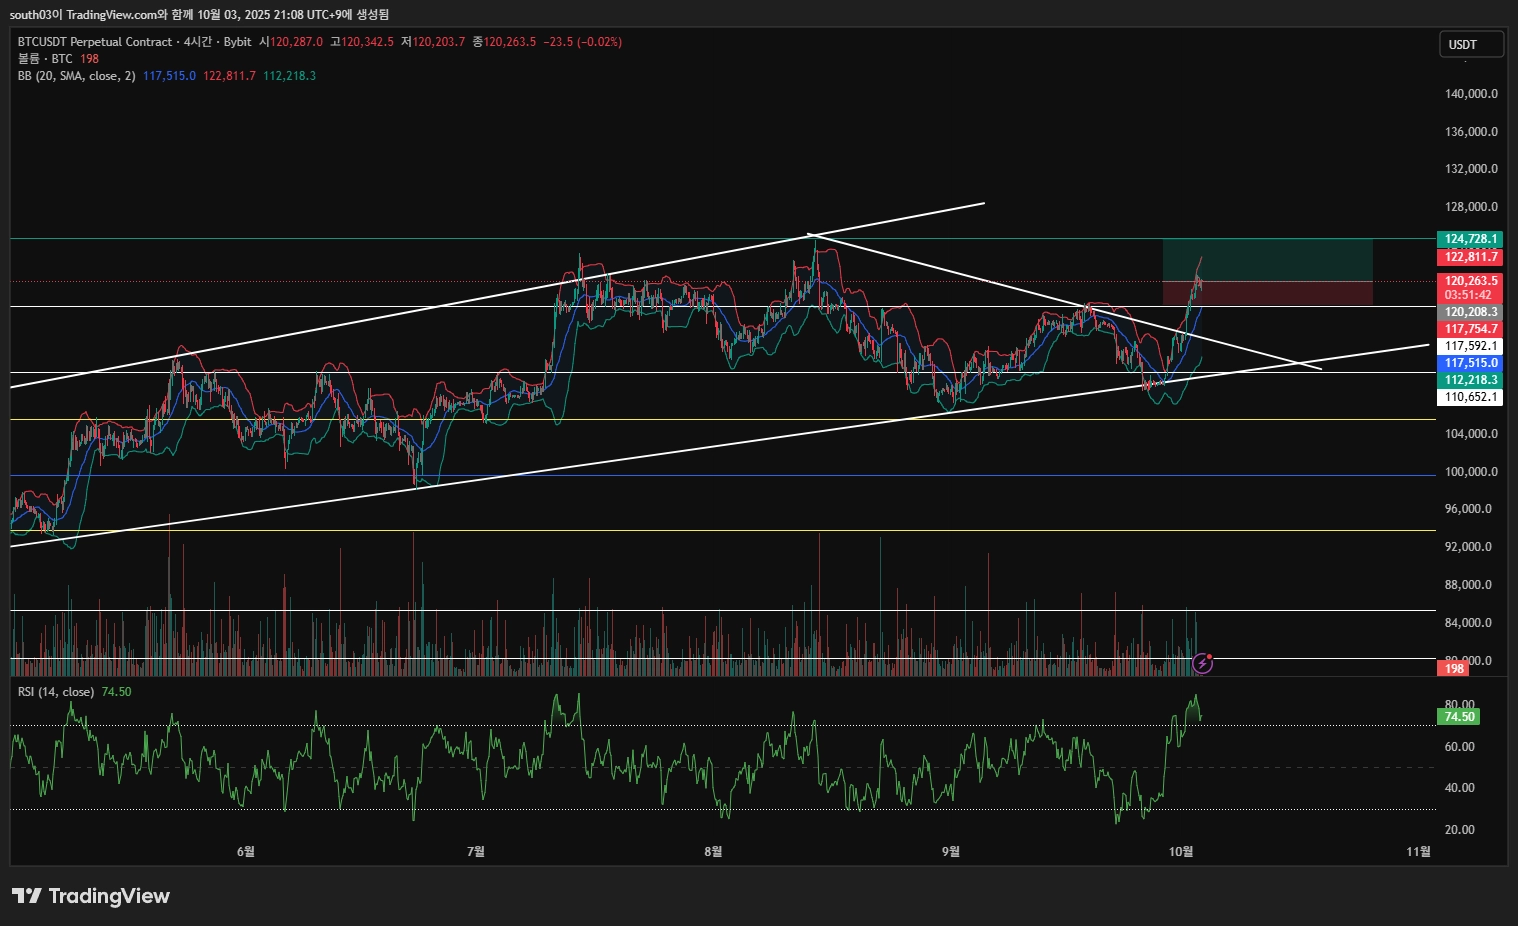1518x926 pixels.
Task: Click the 10월 label on time axis
Action: pyautogui.click(x=1181, y=851)
